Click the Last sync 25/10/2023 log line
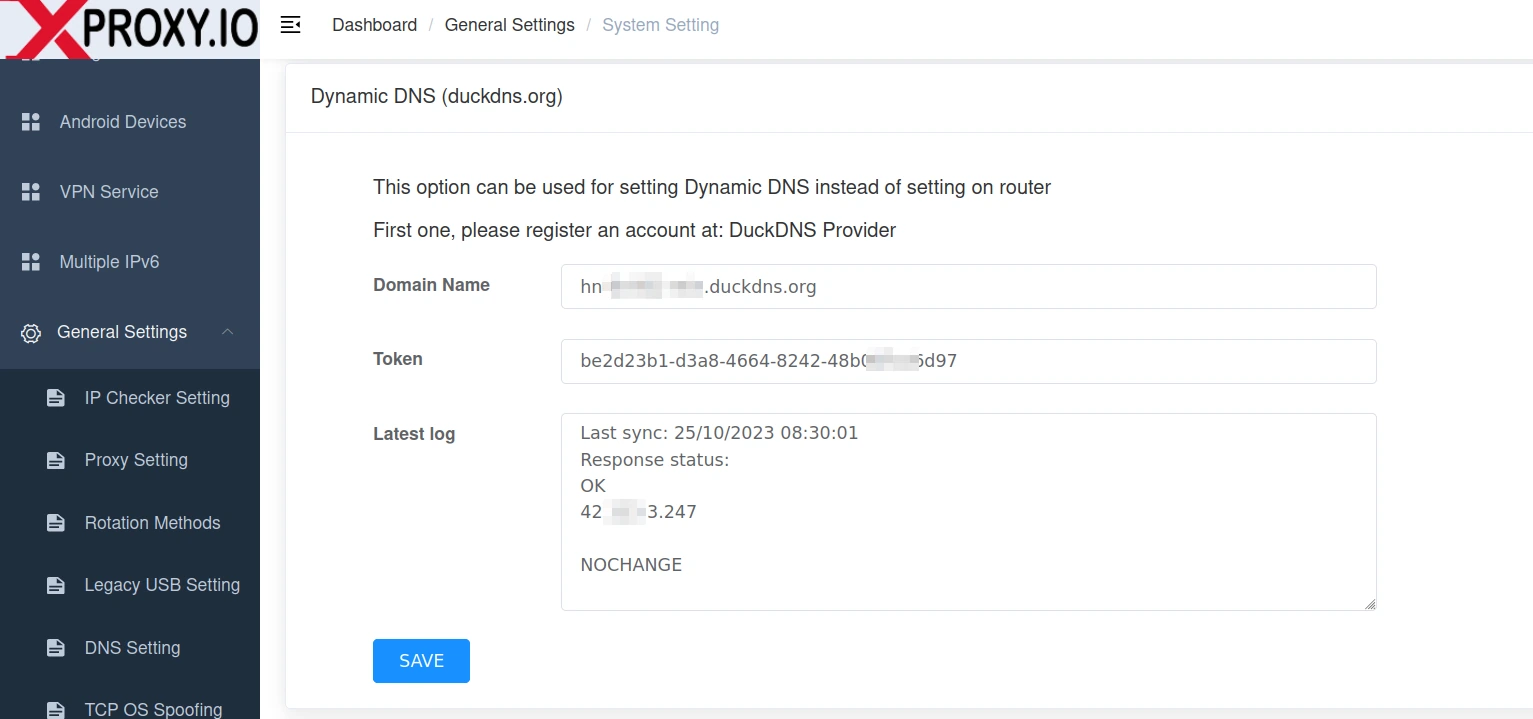Screen dimensions: 1533x719 pyautogui.click(x=719, y=433)
